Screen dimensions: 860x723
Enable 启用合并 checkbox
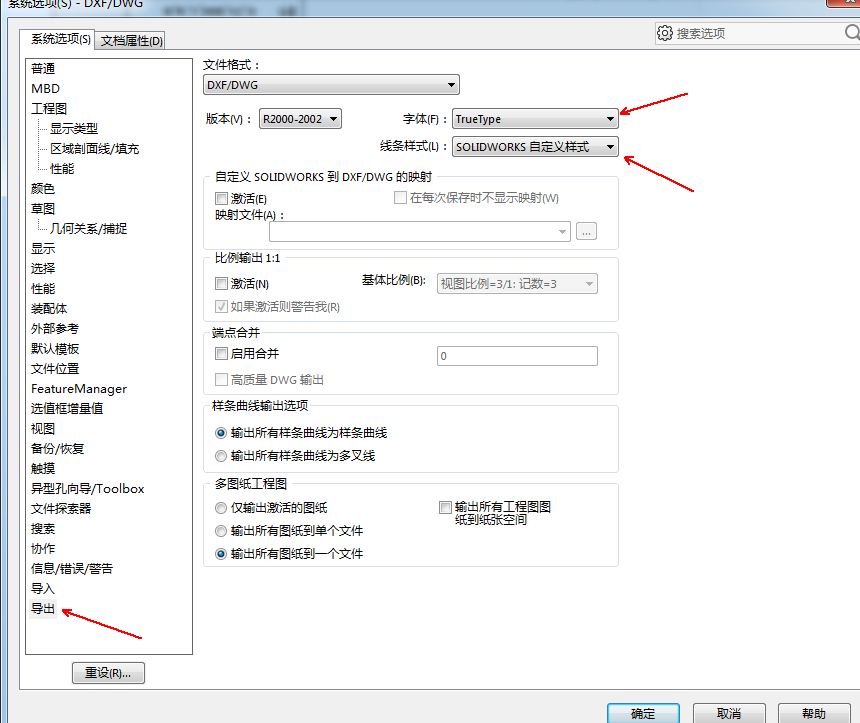coord(221,353)
